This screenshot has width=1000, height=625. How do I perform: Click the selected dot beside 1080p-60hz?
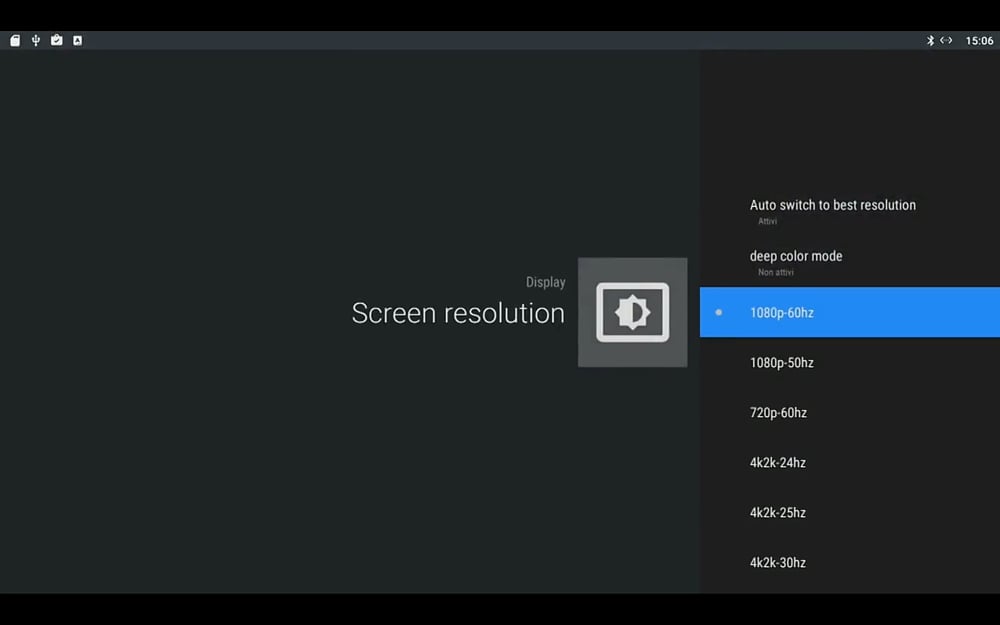tap(719, 312)
